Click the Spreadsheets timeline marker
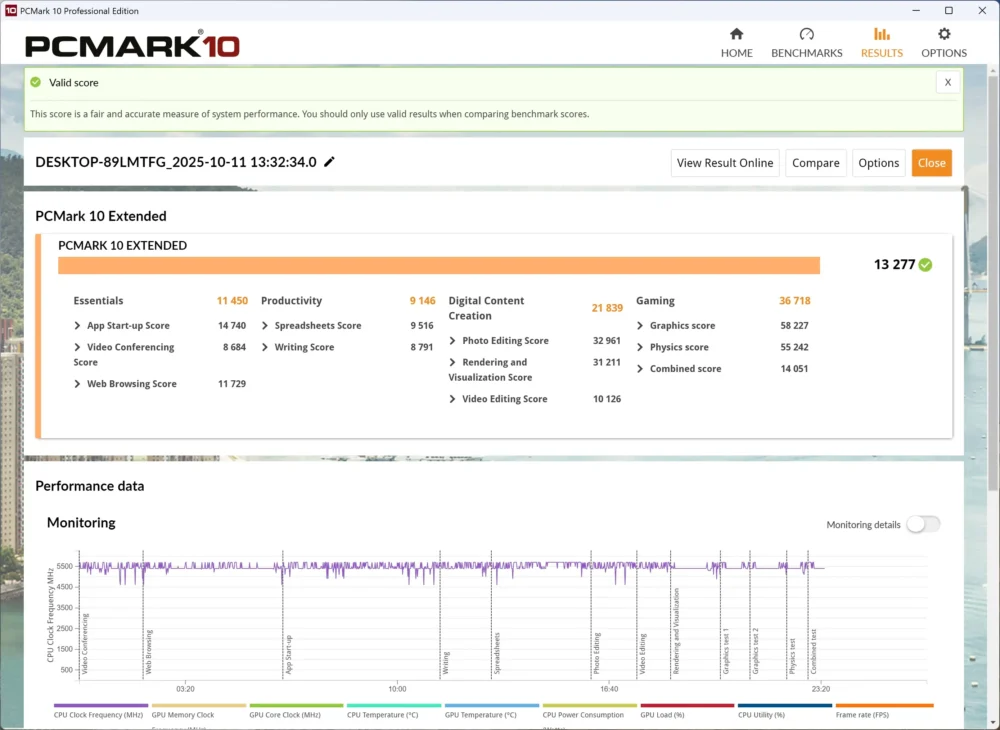 pos(497,653)
